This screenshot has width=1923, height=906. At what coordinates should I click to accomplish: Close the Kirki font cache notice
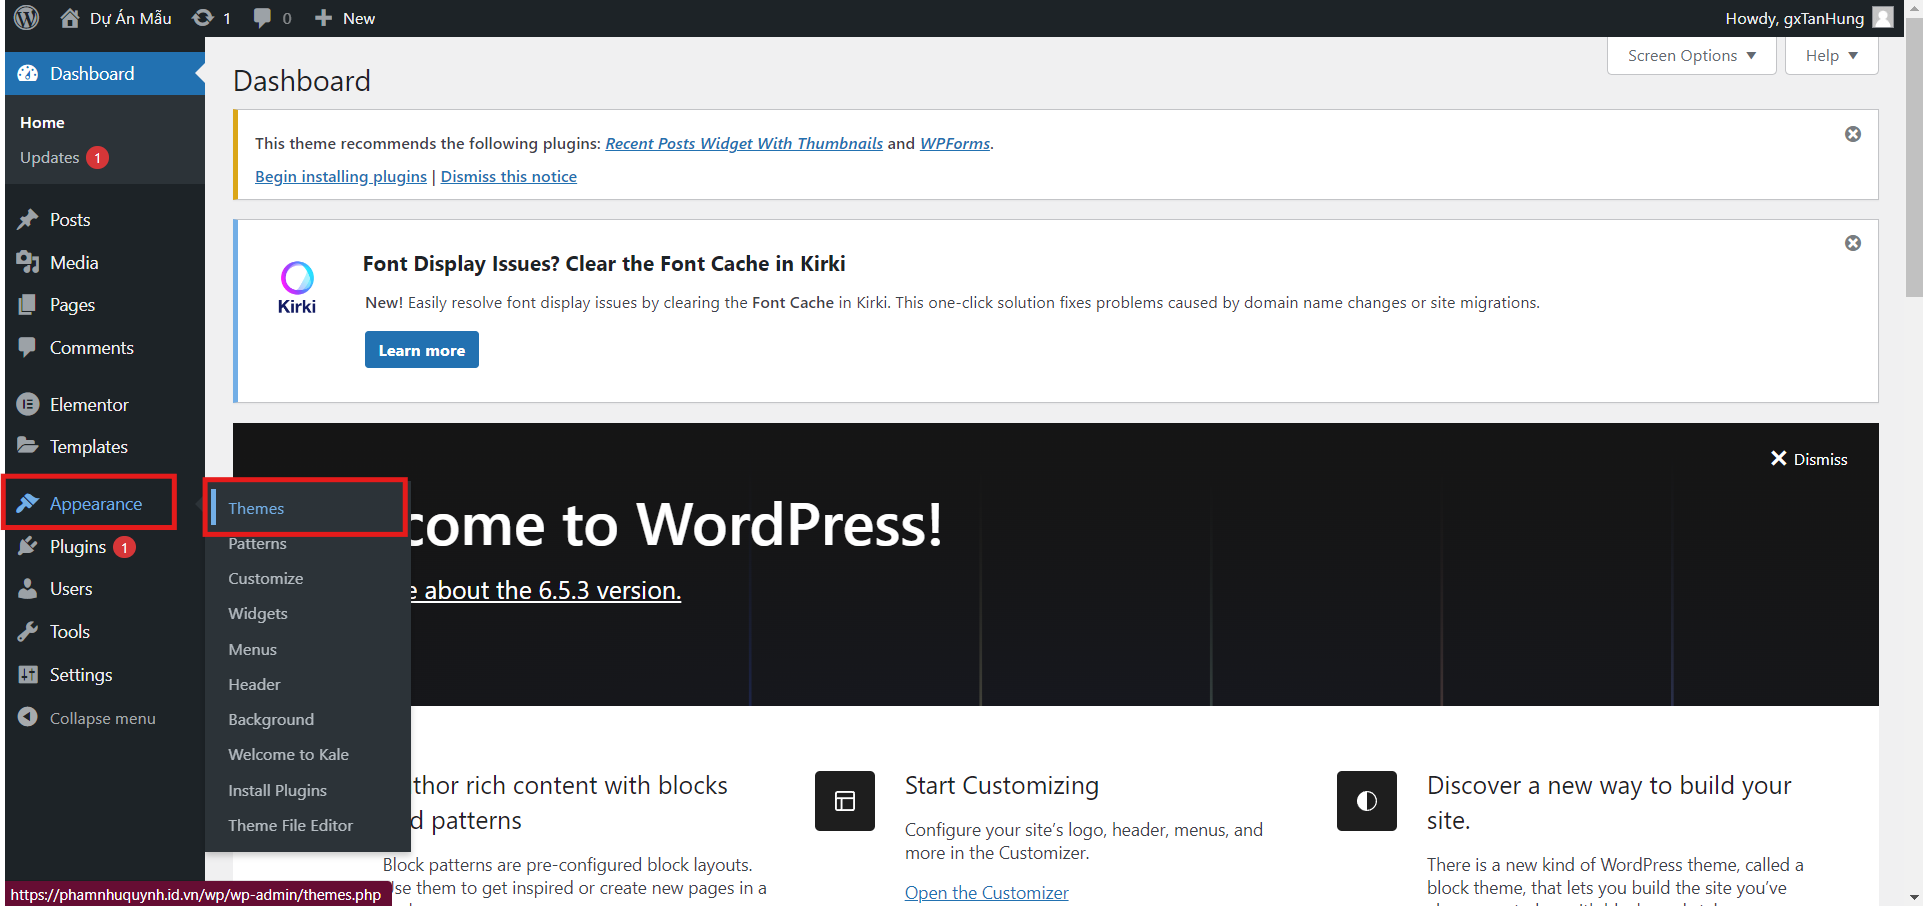pos(1853,243)
